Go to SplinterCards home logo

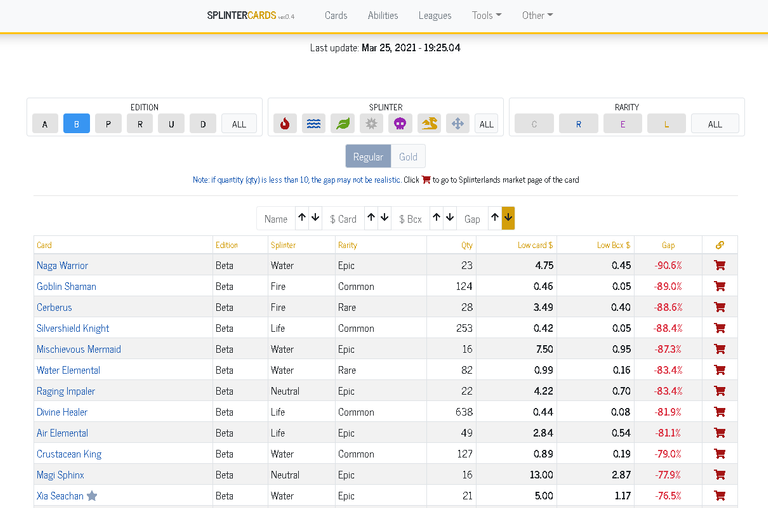click(250, 15)
